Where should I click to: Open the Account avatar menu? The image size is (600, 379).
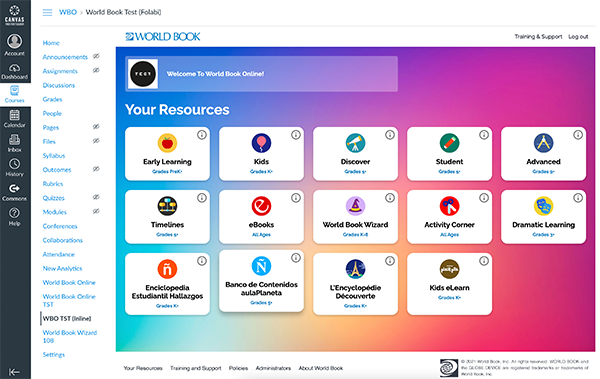point(15,45)
